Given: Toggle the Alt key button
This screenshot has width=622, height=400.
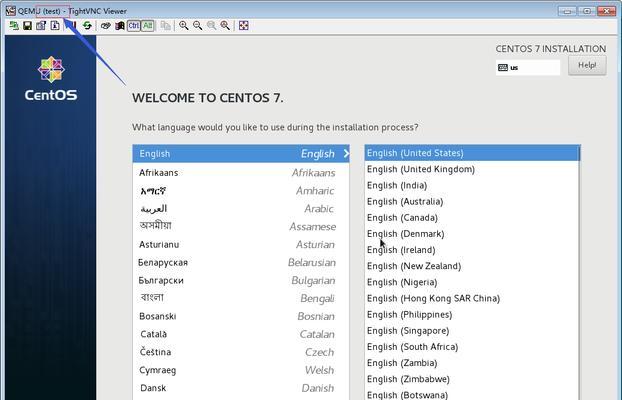Looking at the screenshot, I should pos(148,26).
